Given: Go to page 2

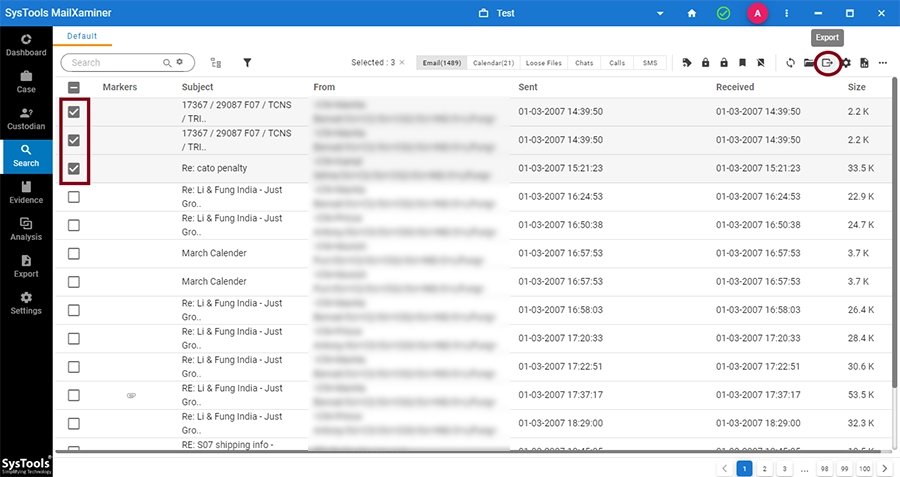Looking at the screenshot, I should [x=764, y=468].
